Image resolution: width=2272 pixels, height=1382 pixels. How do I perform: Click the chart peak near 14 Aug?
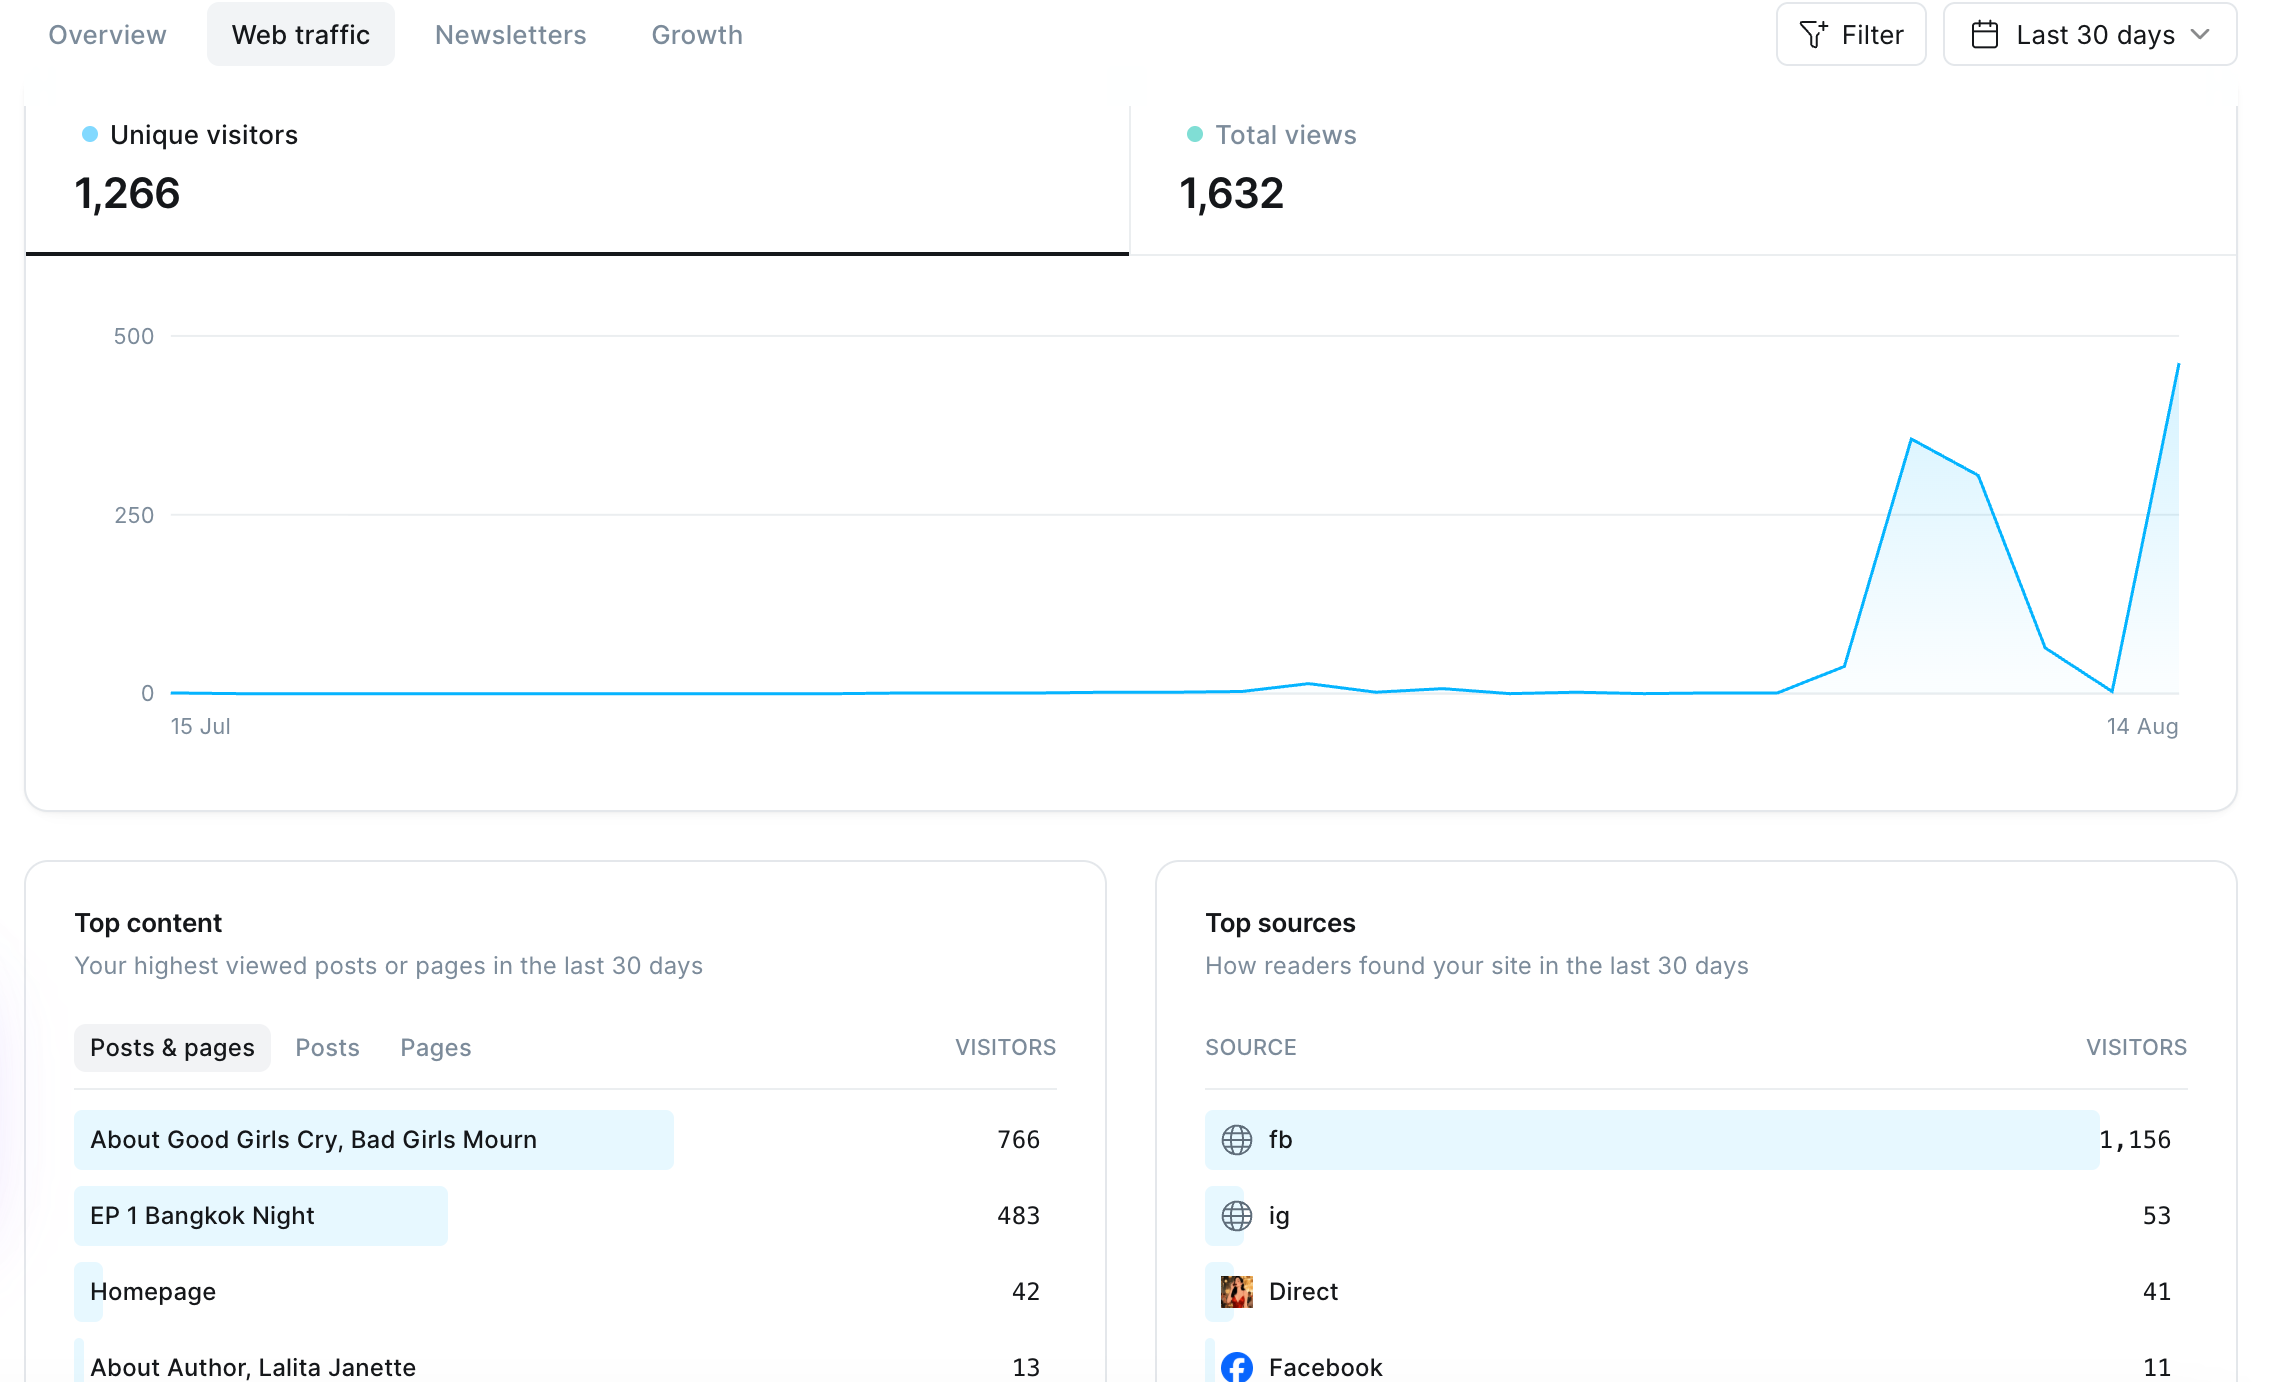[x=2178, y=365]
